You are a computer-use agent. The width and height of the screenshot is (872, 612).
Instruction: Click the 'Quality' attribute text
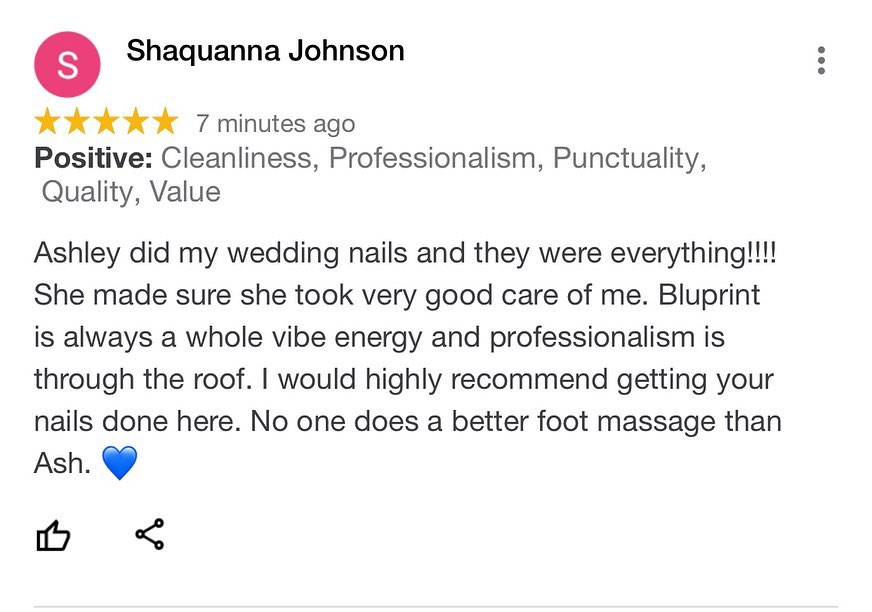[90, 192]
